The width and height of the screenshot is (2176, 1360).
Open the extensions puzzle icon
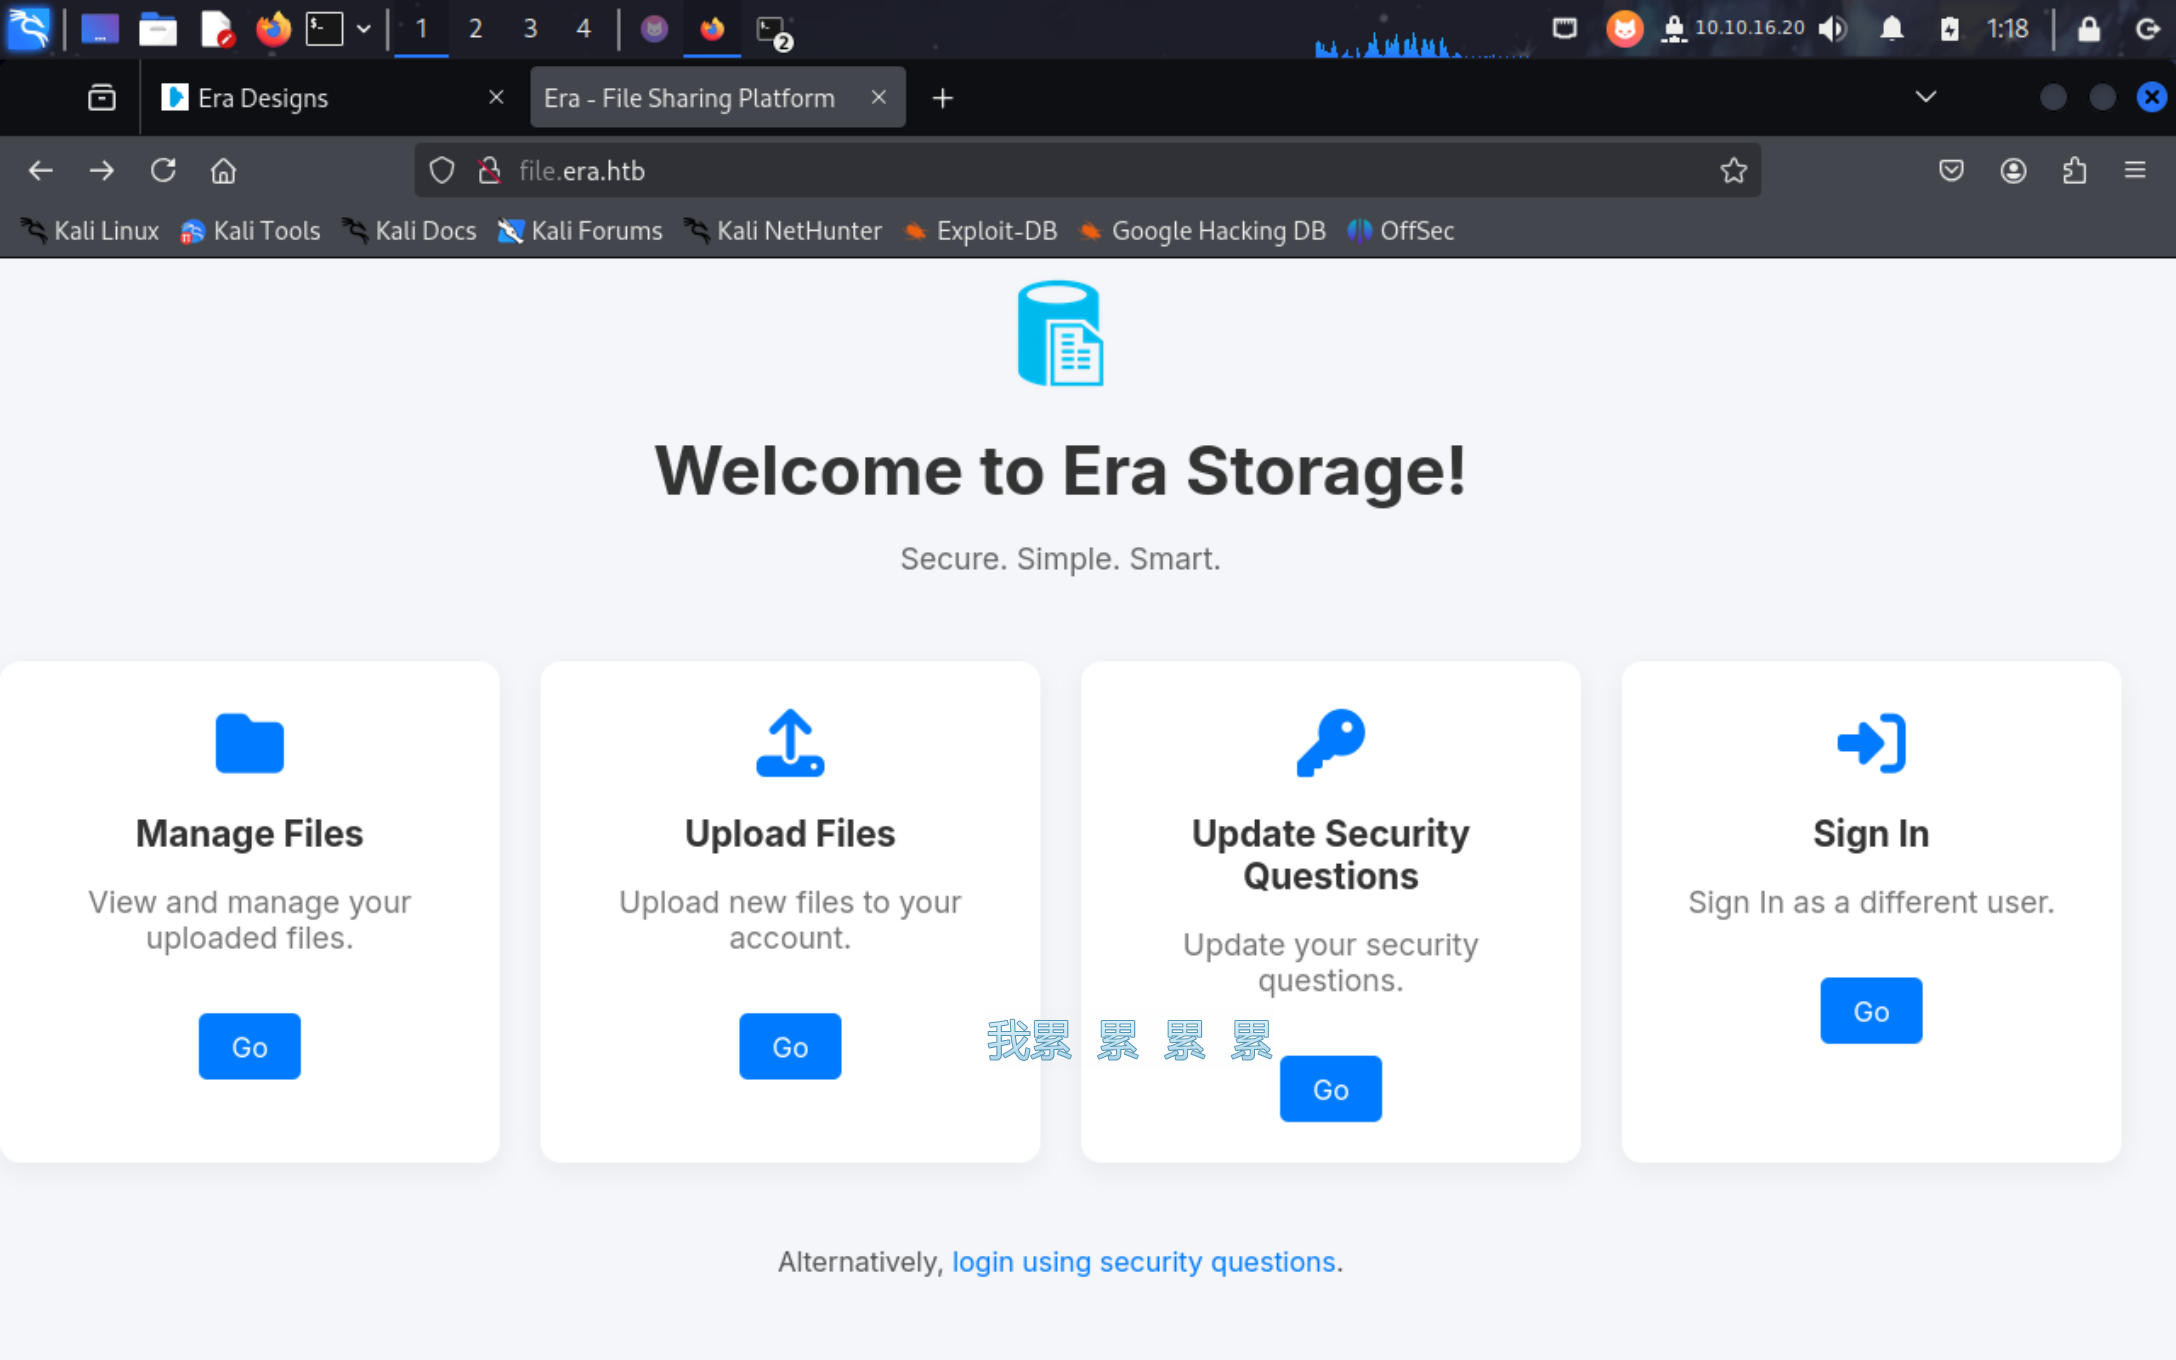click(x=2074, y=171)
